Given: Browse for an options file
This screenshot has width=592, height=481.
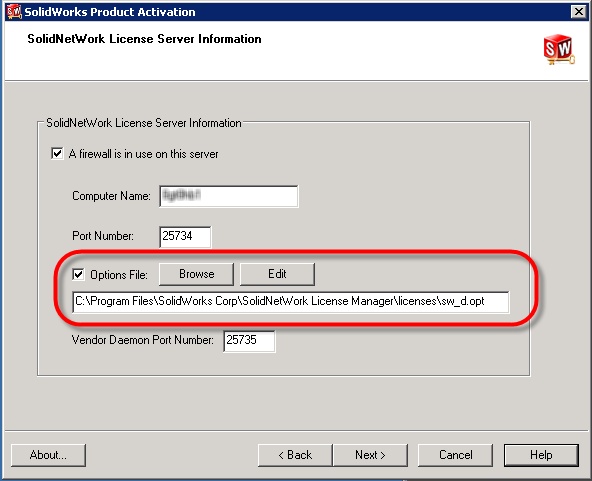Looking at the screenshot, I should (x=196, y=274).
